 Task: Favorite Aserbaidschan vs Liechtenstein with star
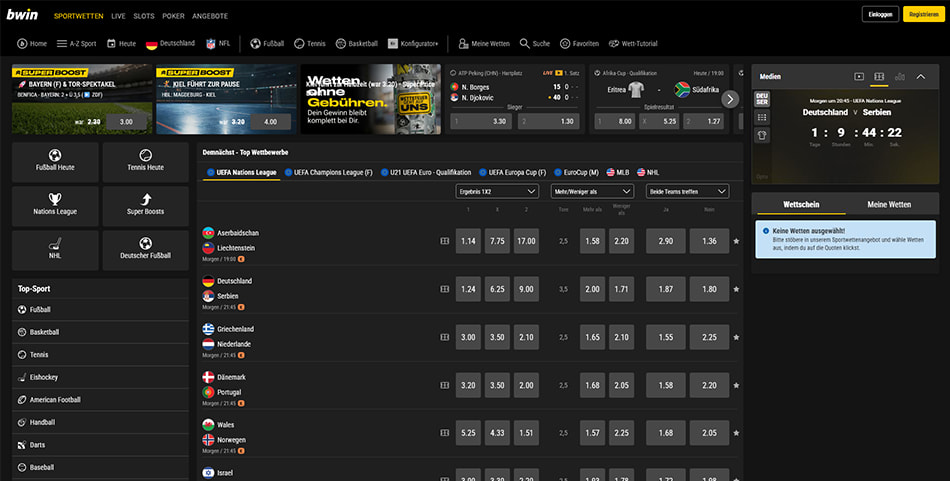point(736,241)
